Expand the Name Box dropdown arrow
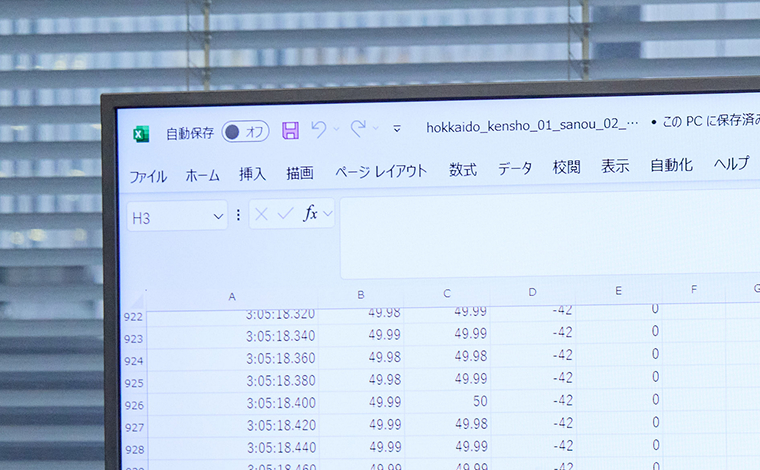The image size is (760, 470). coord(218,216)
